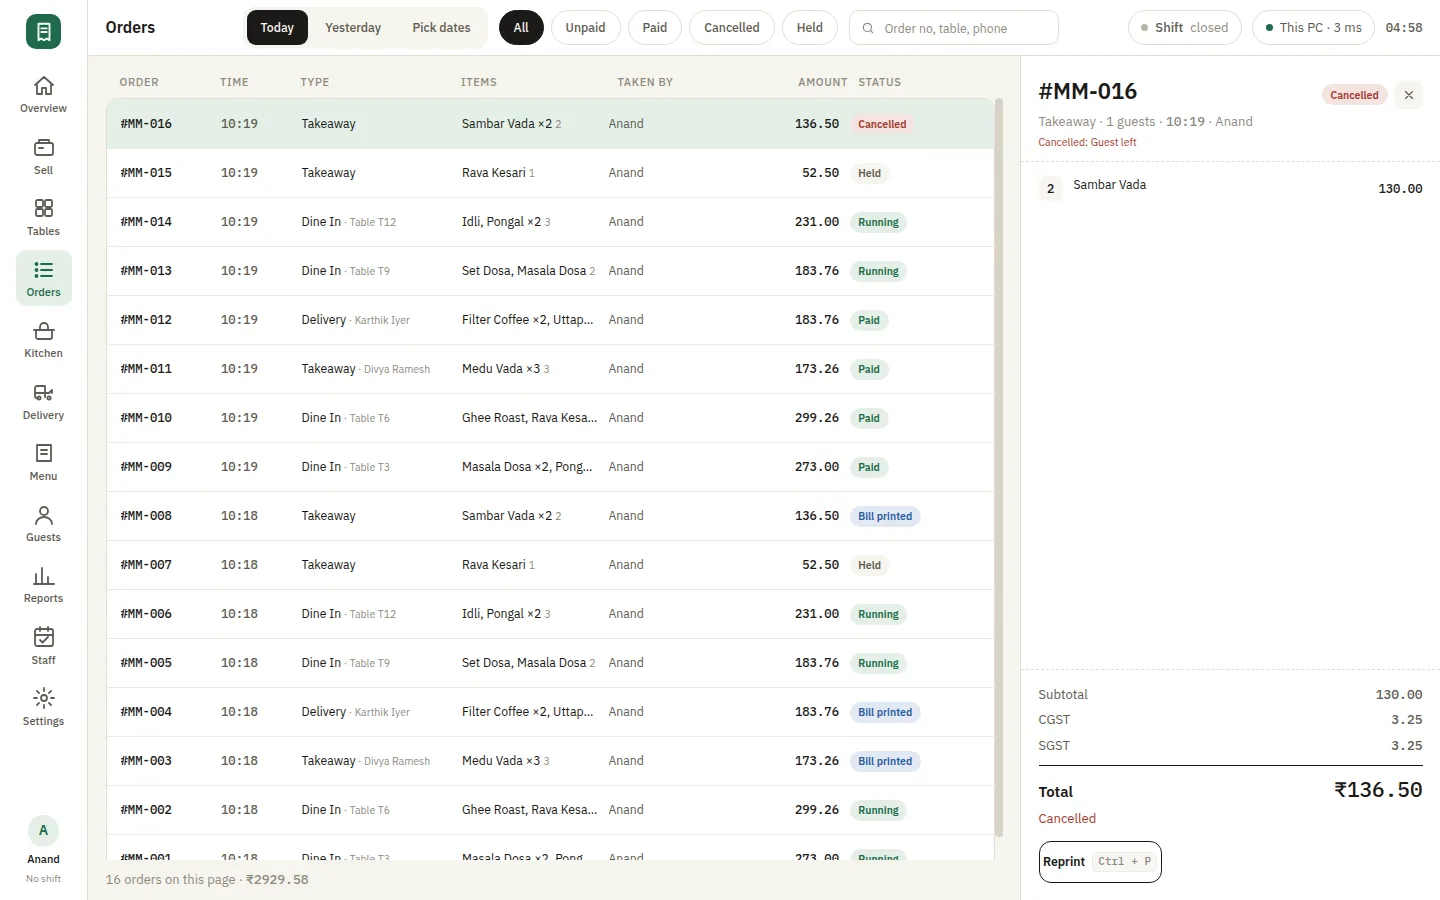Show All orders filter

(521, 28)
